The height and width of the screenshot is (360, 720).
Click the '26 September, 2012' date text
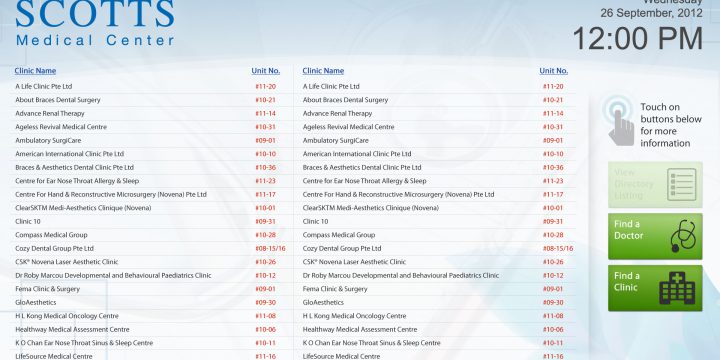tap(651, 13)
